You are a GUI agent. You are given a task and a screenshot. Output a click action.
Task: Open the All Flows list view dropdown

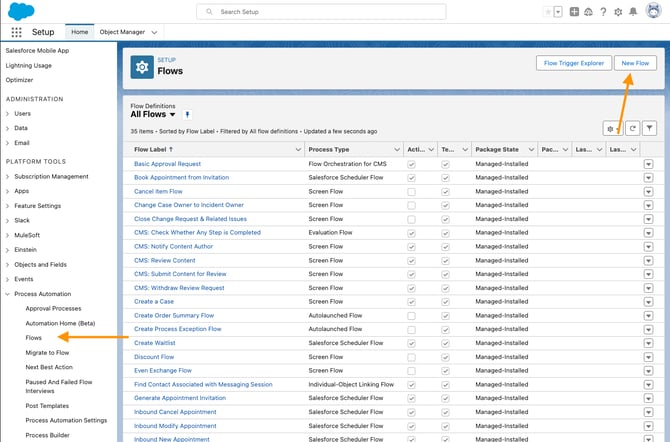point(173,115)
